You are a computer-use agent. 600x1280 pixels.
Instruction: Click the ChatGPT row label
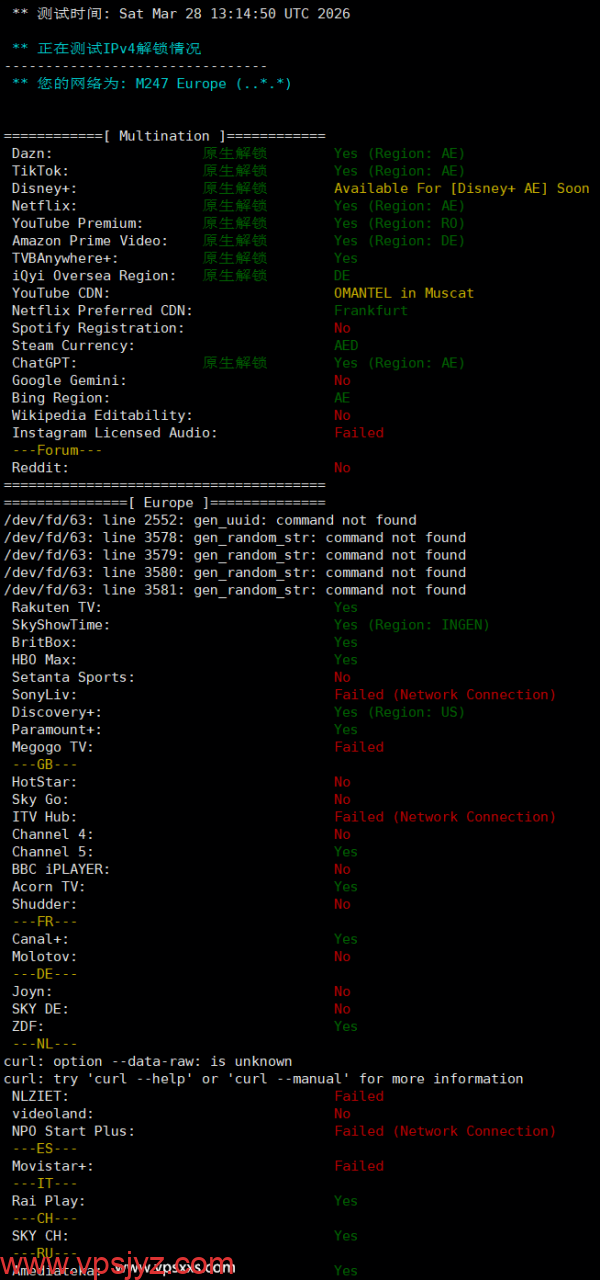click(x=45, y=363)
